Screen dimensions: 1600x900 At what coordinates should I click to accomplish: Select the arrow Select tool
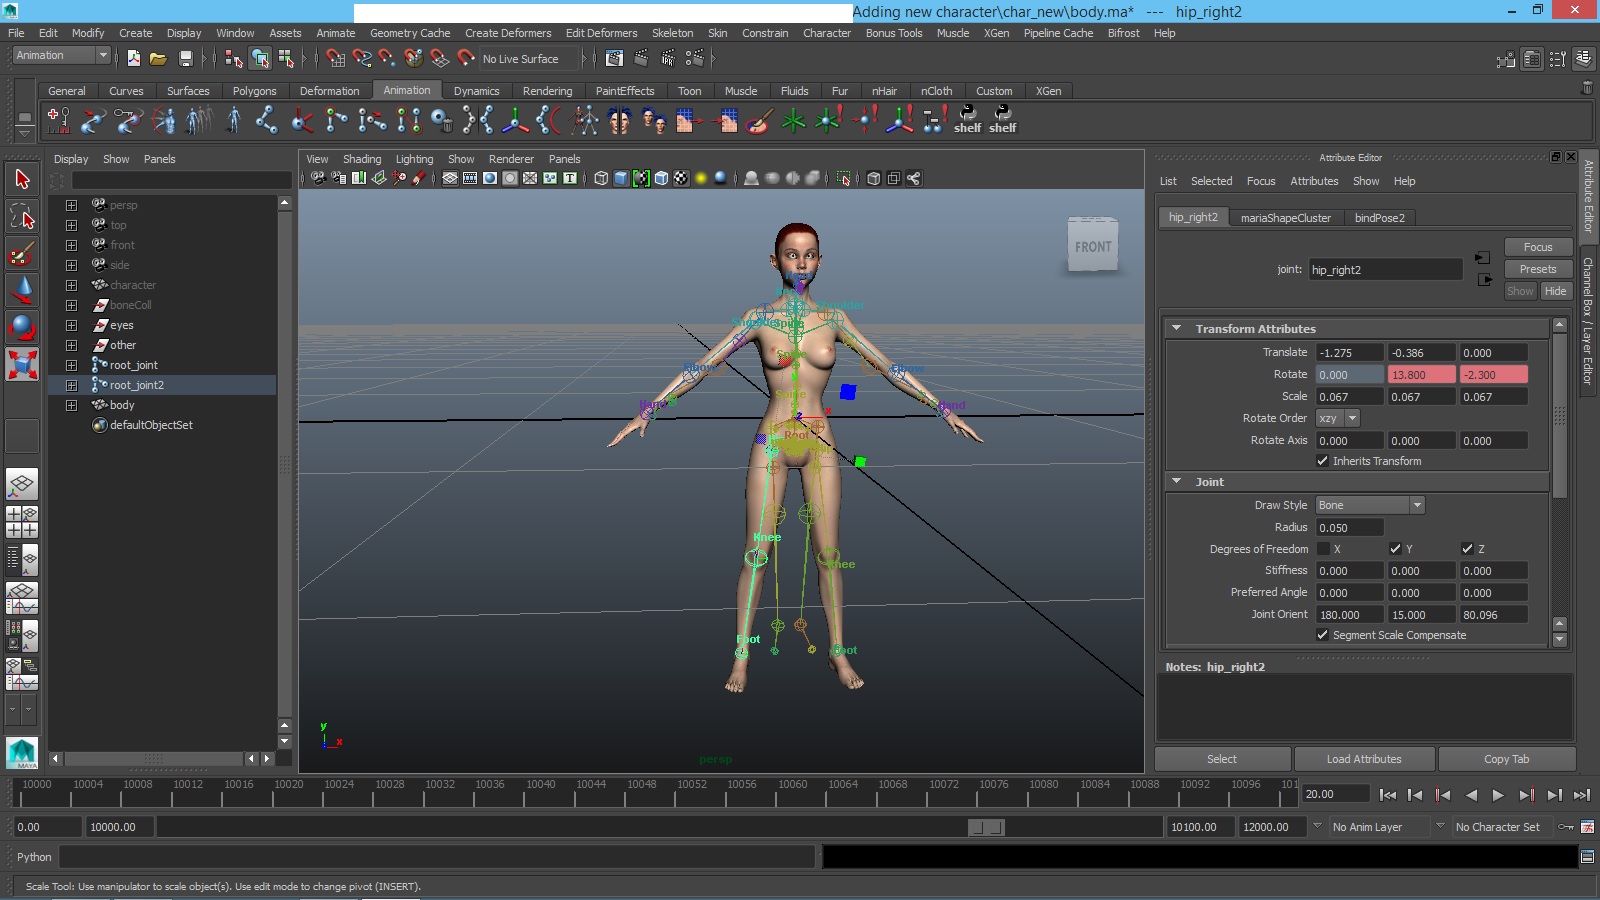22,180
